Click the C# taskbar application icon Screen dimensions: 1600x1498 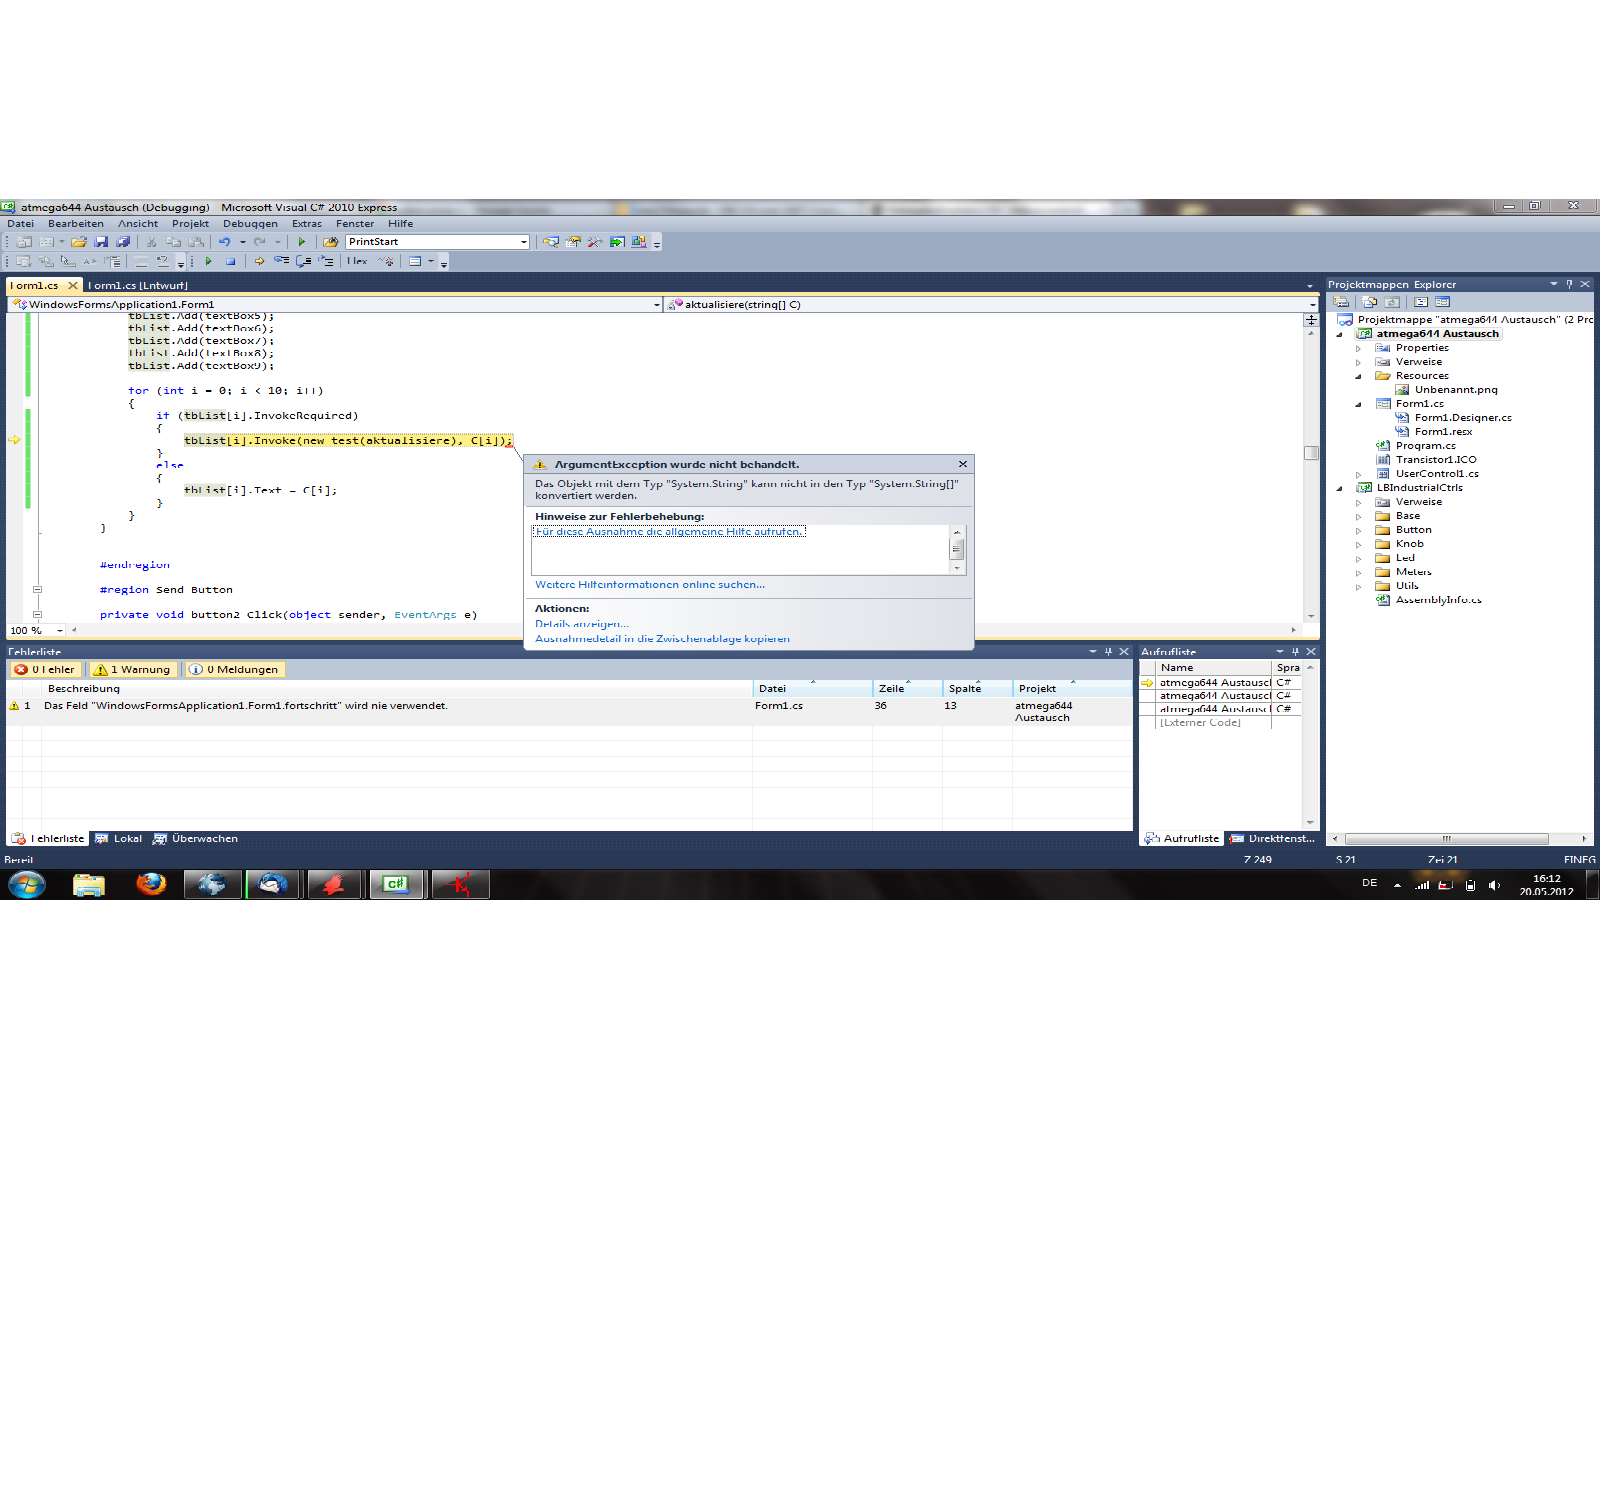pyautogui.click(x=397, y=884)
